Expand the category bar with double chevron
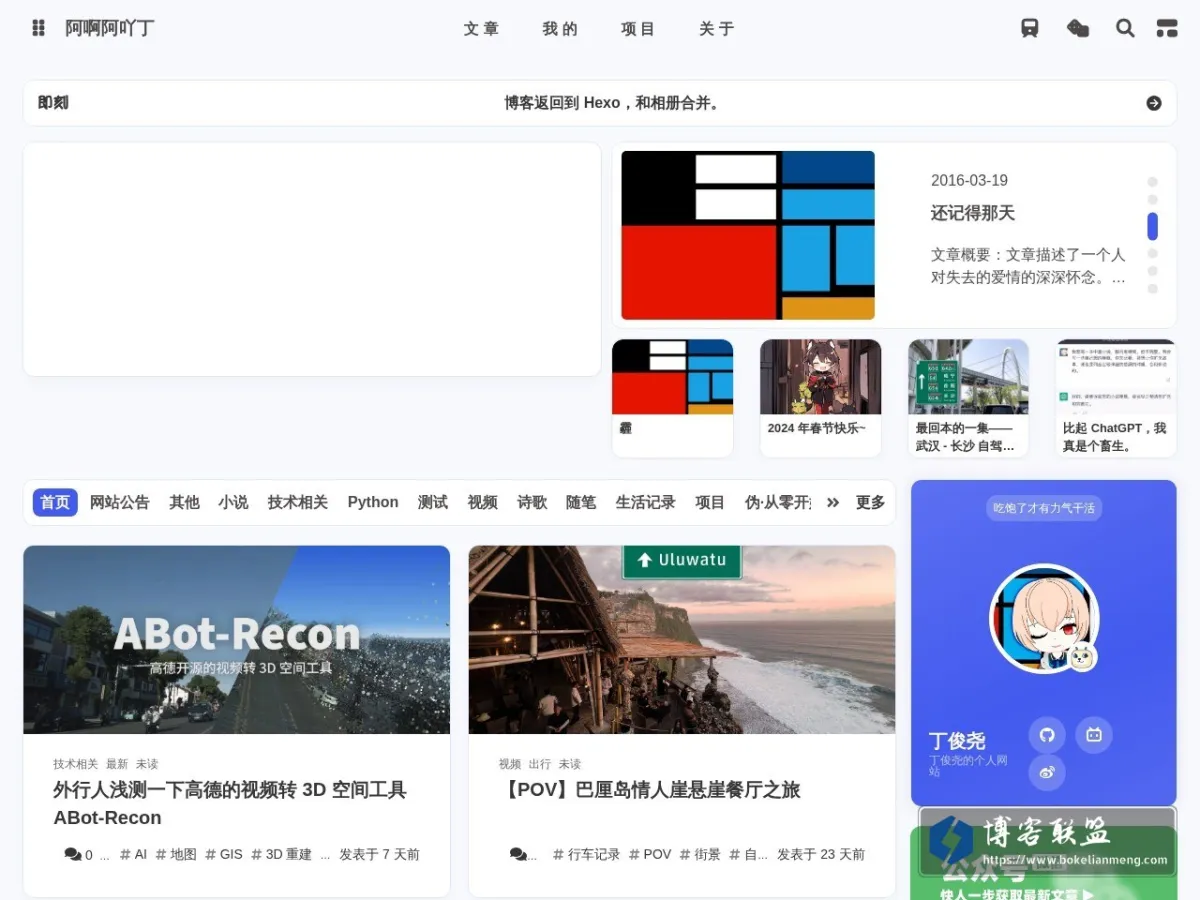Viewport: 1200px width, 900px height. 833,502
